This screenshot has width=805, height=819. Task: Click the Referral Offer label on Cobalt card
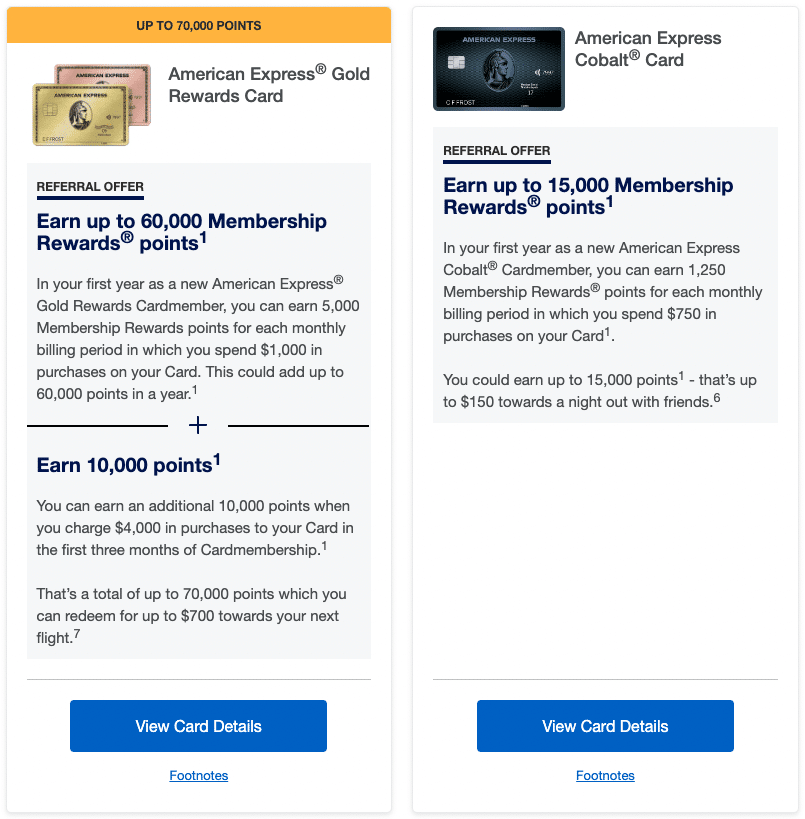coord(497,151)
